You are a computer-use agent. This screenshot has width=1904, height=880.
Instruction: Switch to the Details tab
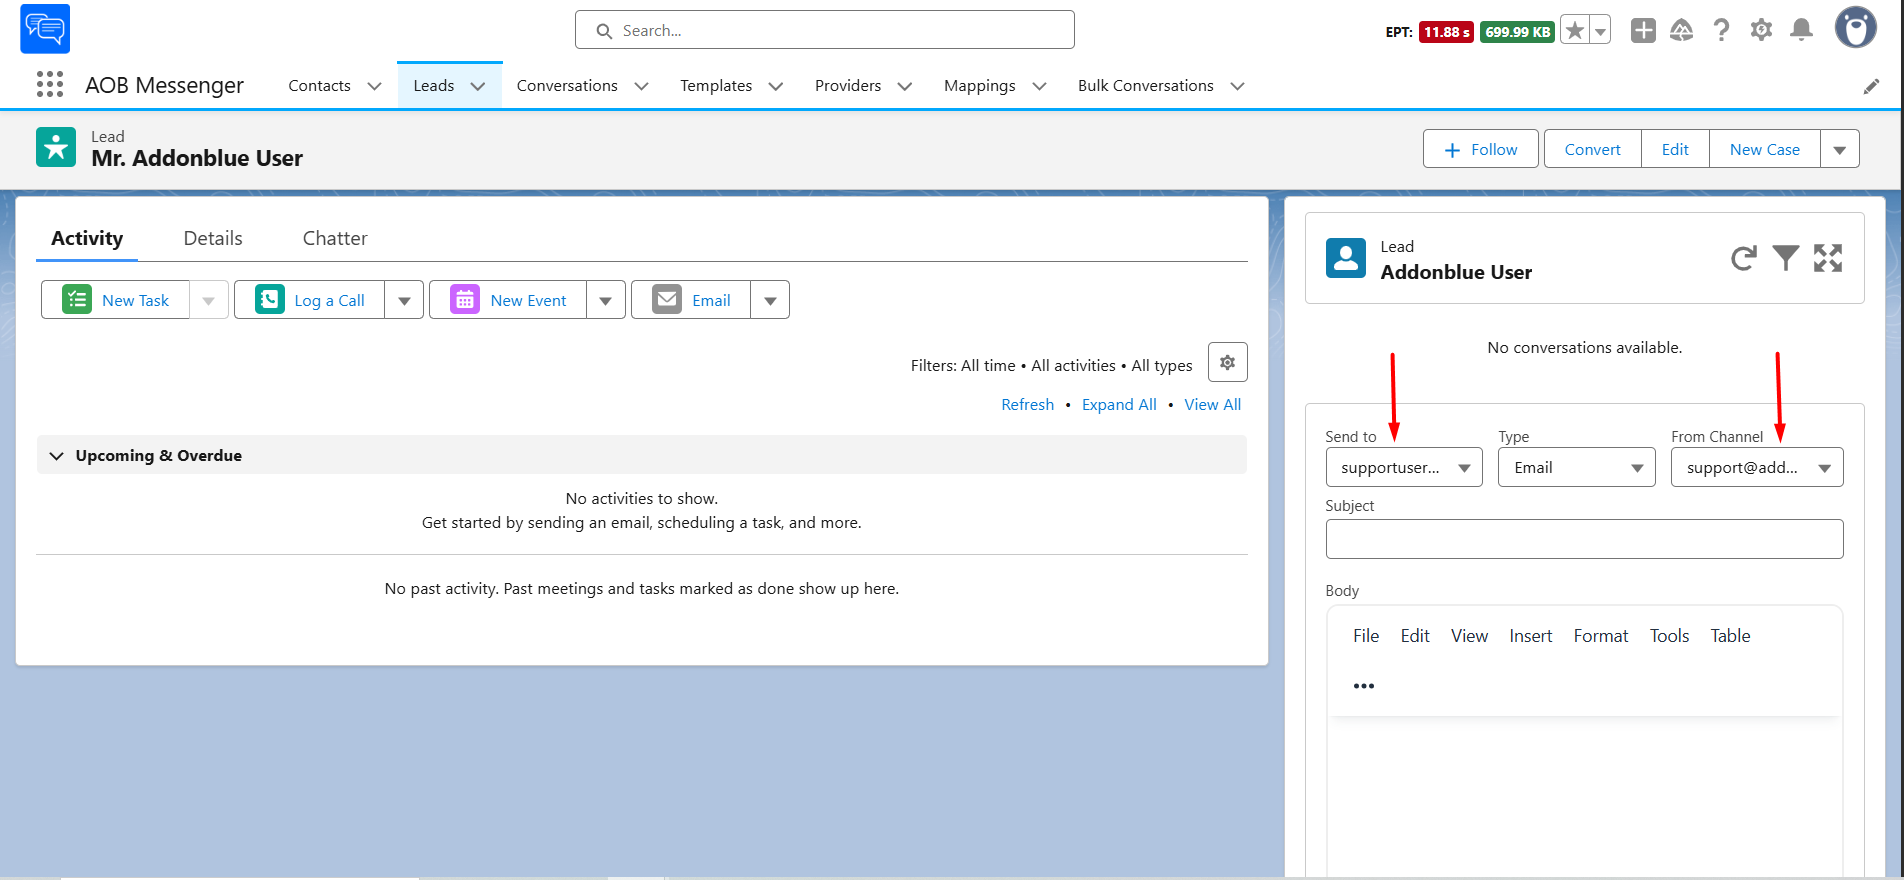coord(213,238)
